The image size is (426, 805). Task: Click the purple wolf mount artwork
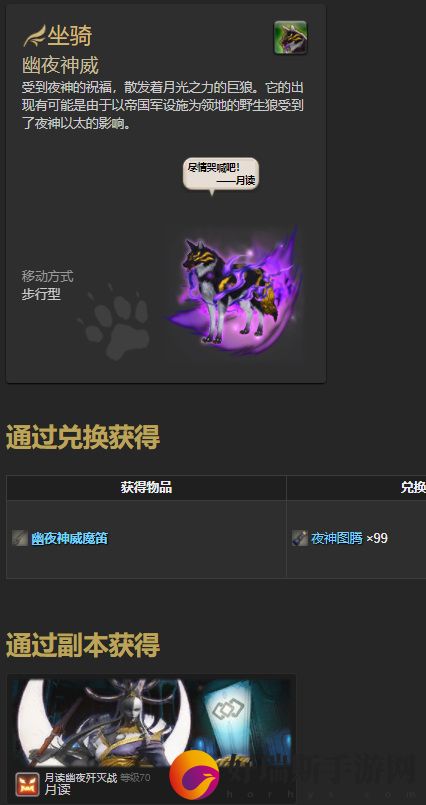236,290
